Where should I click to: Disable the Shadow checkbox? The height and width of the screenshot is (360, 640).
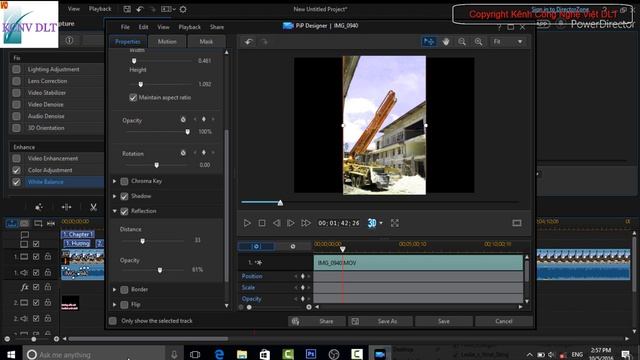124,196
